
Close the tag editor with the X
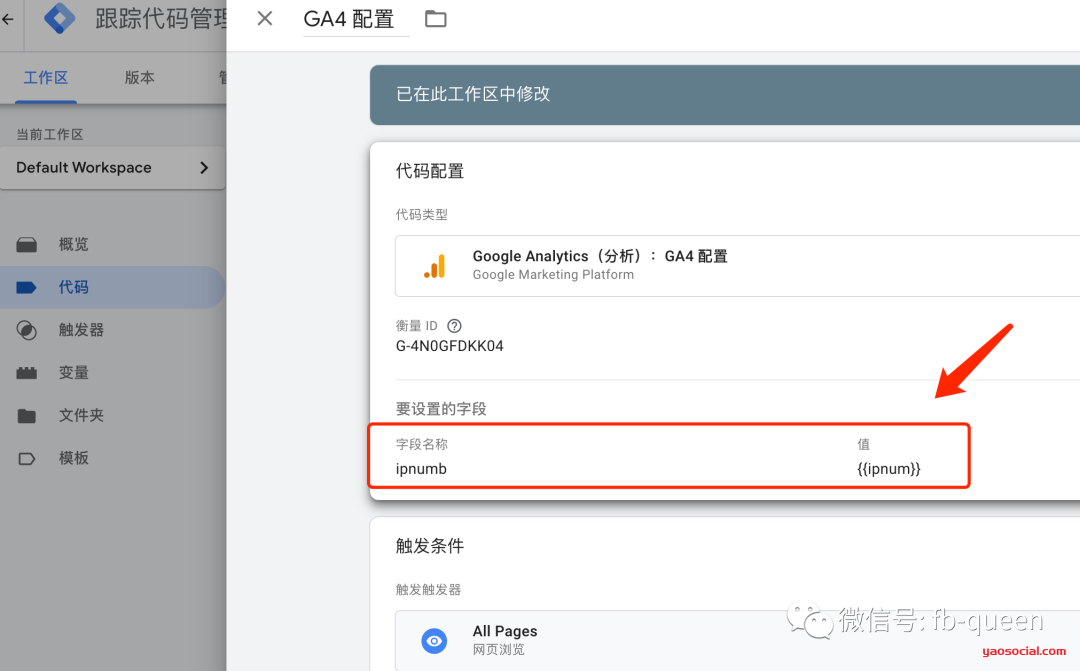click(263, 18)
